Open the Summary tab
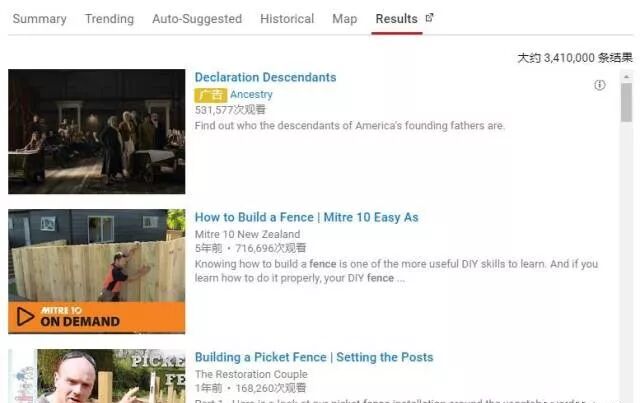Viewport: 640px width, 403px height. [x=40, y=19]
